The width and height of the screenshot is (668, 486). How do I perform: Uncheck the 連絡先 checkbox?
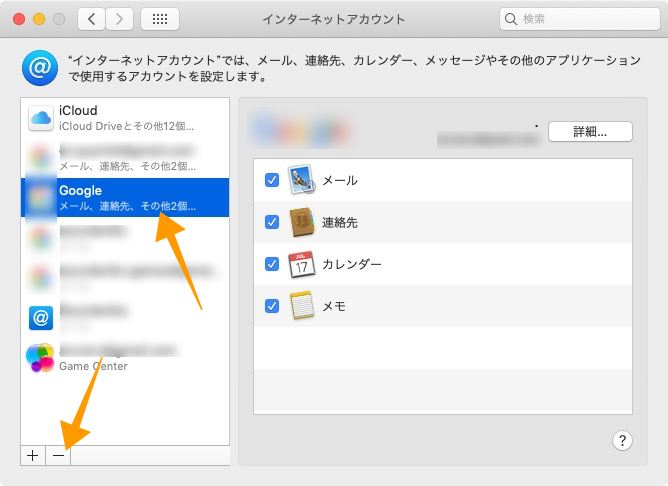click(272, 222)
